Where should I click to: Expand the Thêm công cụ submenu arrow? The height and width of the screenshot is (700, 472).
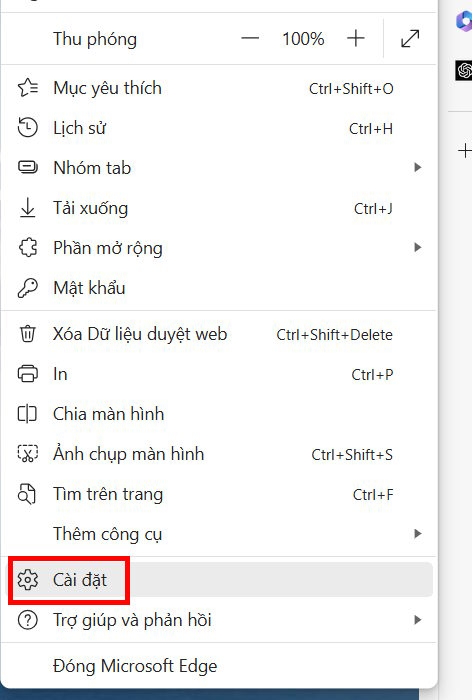(x=418, y=534)
